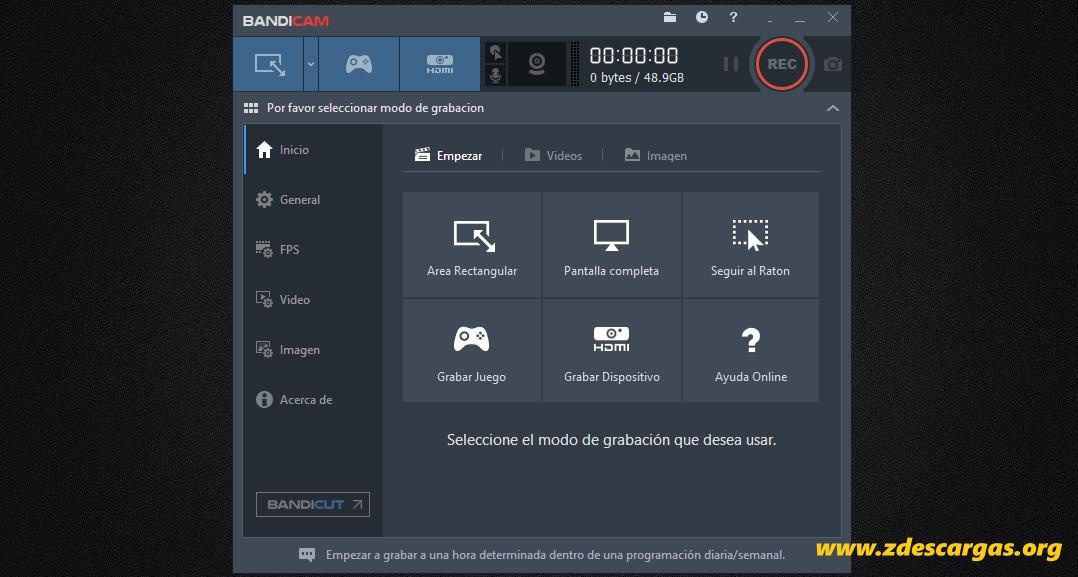The image size is (1078, 577).
Task: Close the Bandicam window
Action: pyautogui.click(x=833, y=17)
